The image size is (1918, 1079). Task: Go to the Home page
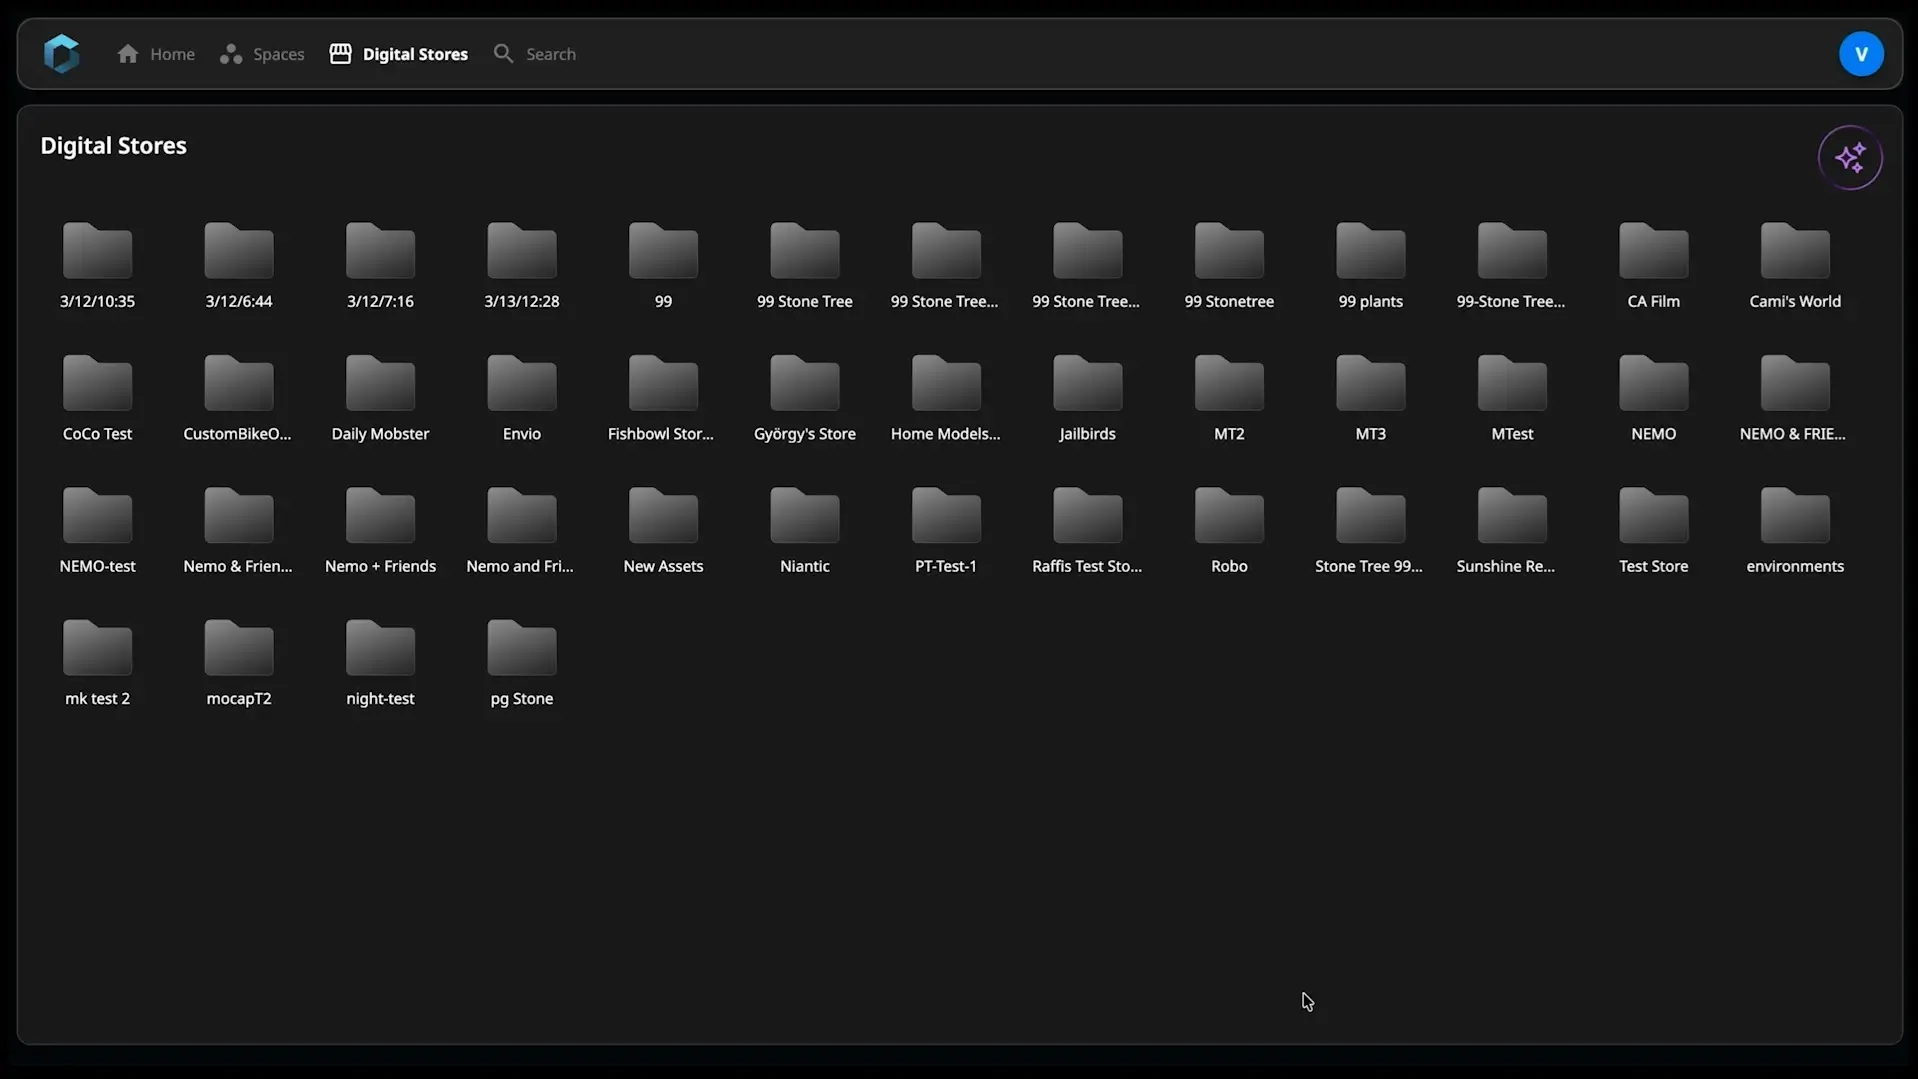coord(156,54)
